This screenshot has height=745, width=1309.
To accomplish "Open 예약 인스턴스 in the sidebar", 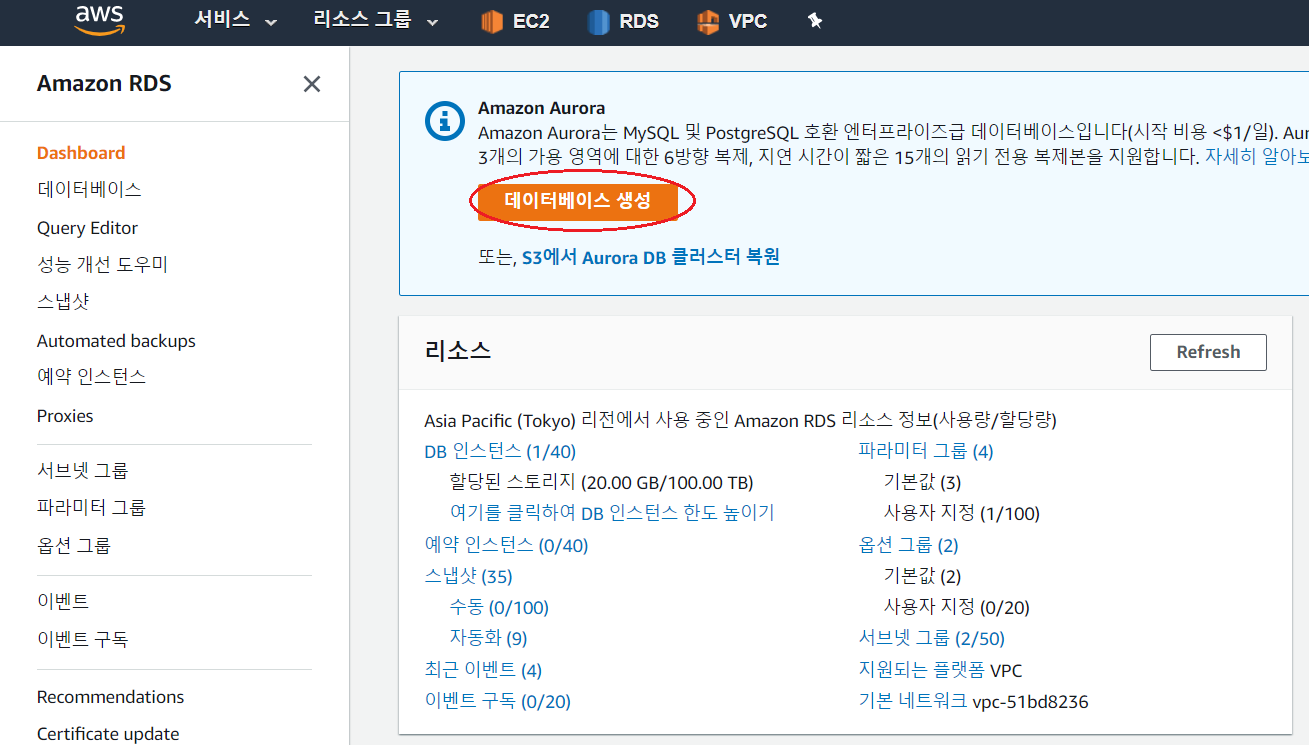I will (x=91, y=377).
